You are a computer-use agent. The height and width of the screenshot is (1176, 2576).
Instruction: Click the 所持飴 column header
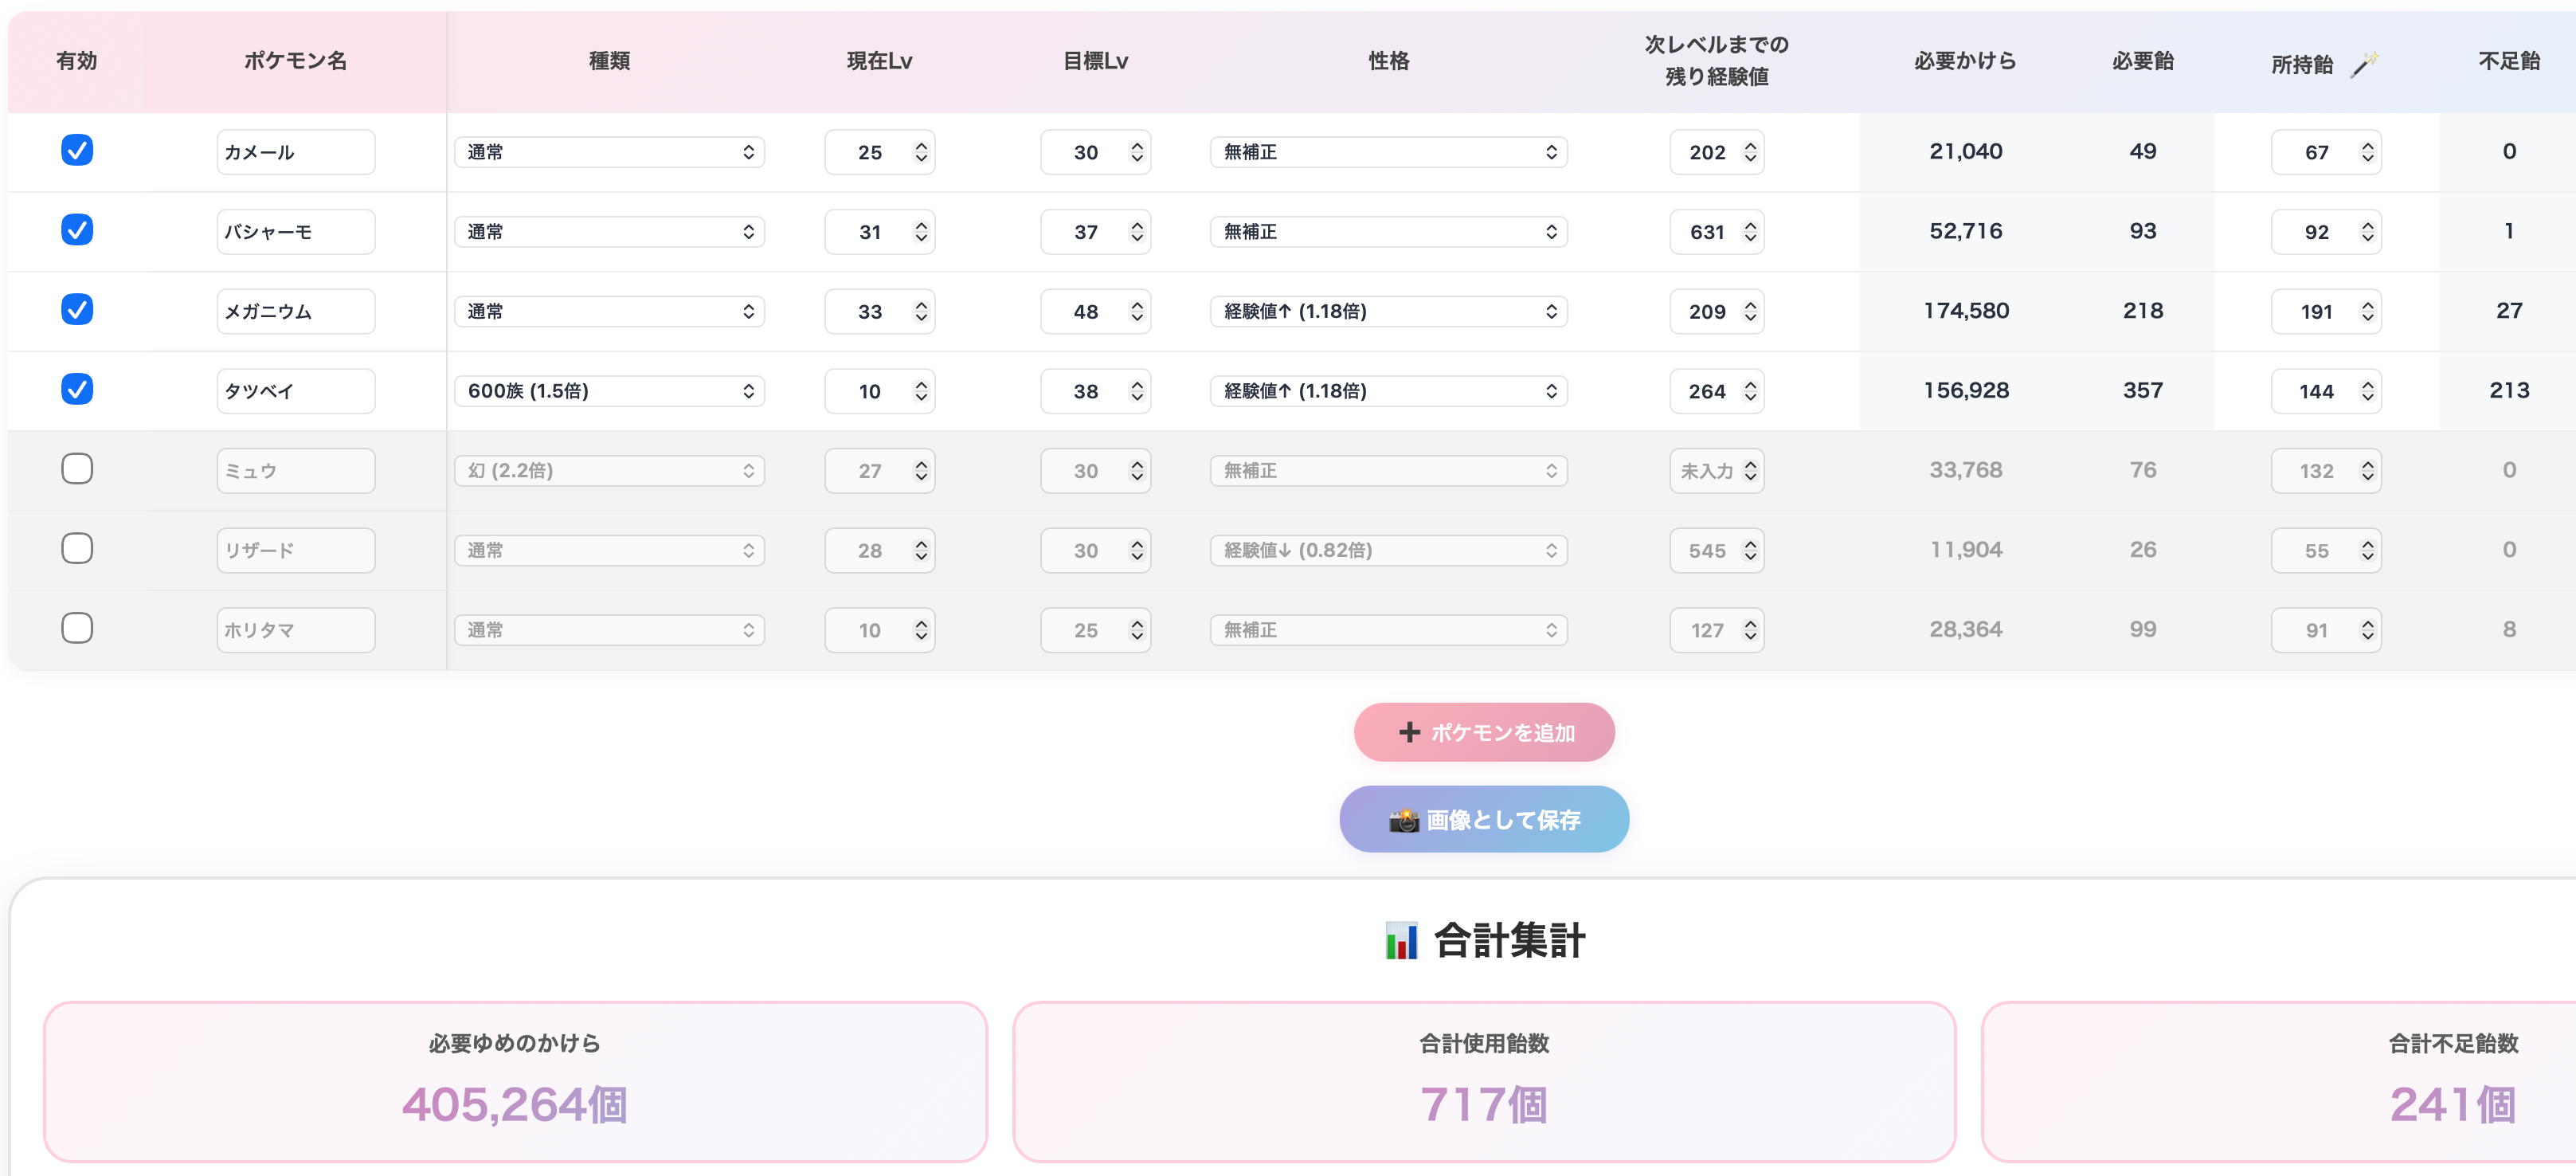(x=2301, y=64)
